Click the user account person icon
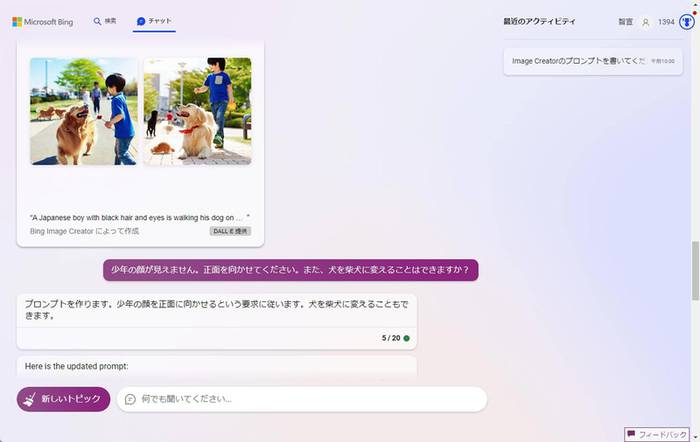The height and width of the screenshot is (442, 700). click(646, 22)
